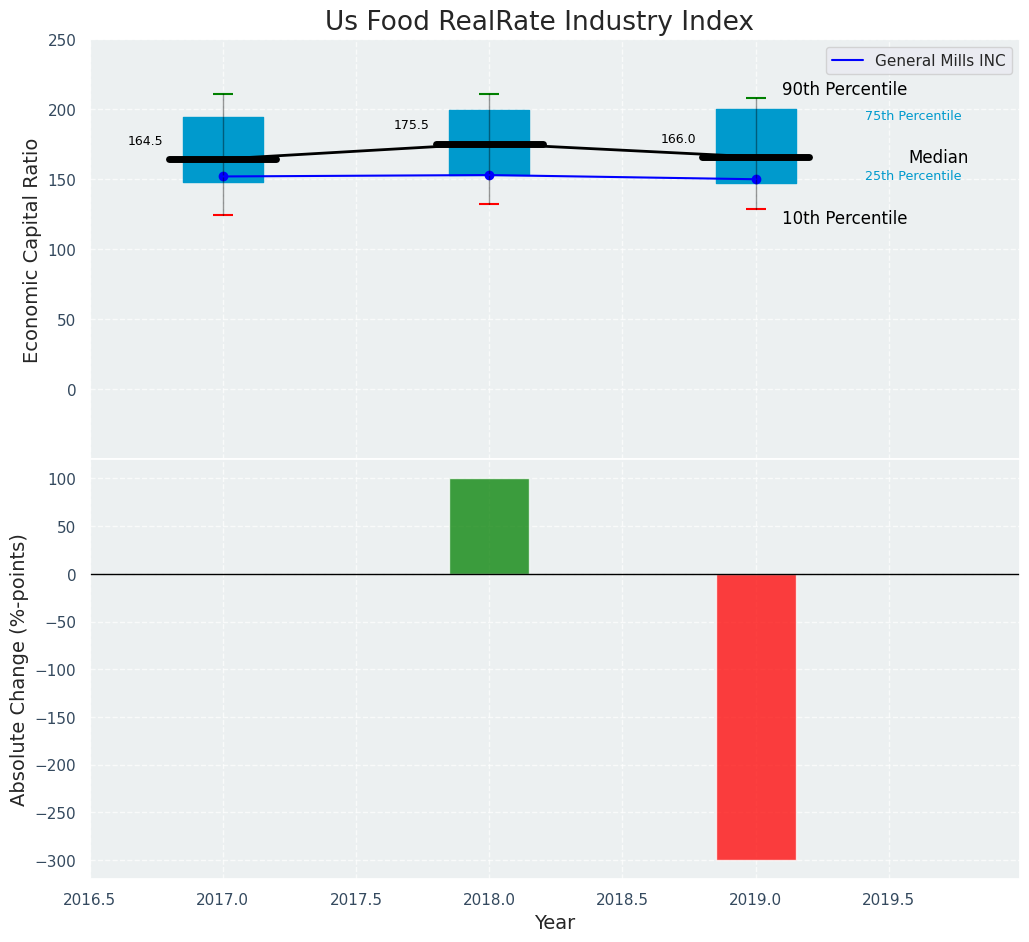The height and width of the screenshot is (942, 1029).
Task: Click the red 10th percentile cap for 2018
Action: click(x=489, y=204)
